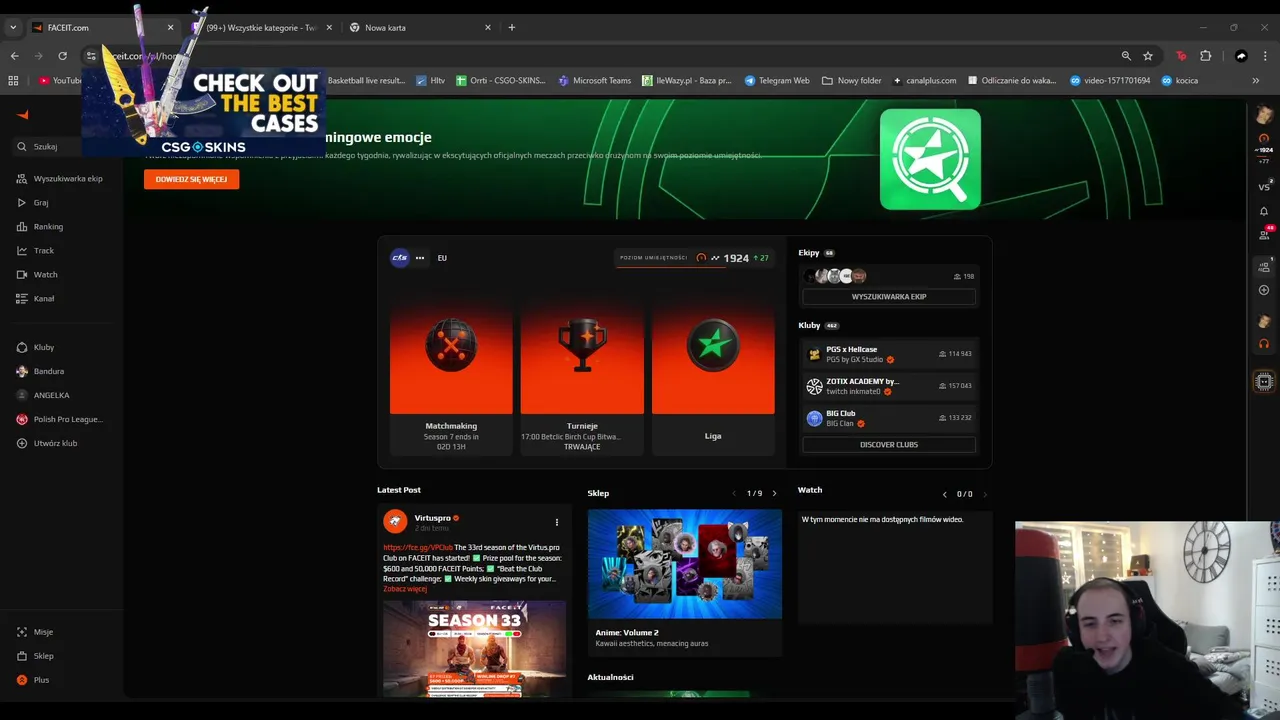The width and height of the screenshot is (1280, 720).
Task: Click Utwórz klub plus icon
Action: click(22, 443)
